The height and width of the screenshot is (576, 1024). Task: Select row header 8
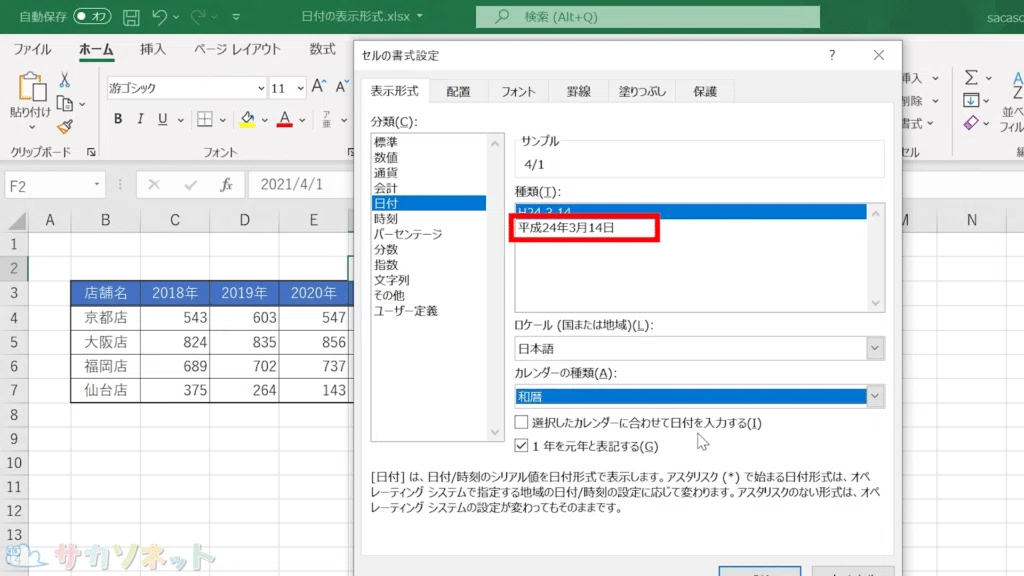click(x=14, y=415)
